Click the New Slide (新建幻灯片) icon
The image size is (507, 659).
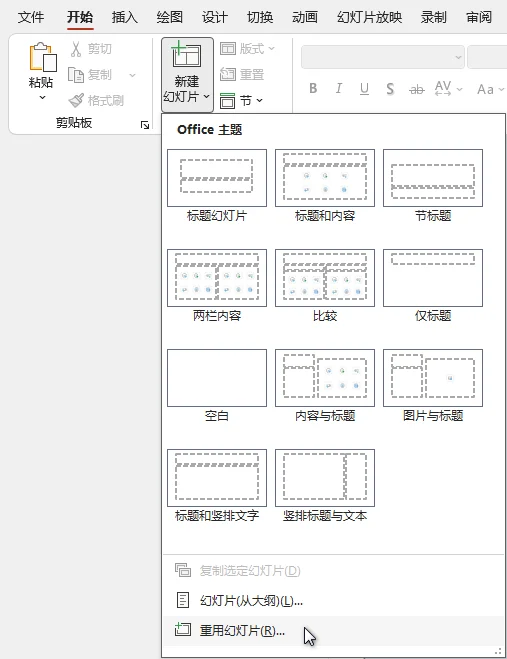(x=187, y=55)
